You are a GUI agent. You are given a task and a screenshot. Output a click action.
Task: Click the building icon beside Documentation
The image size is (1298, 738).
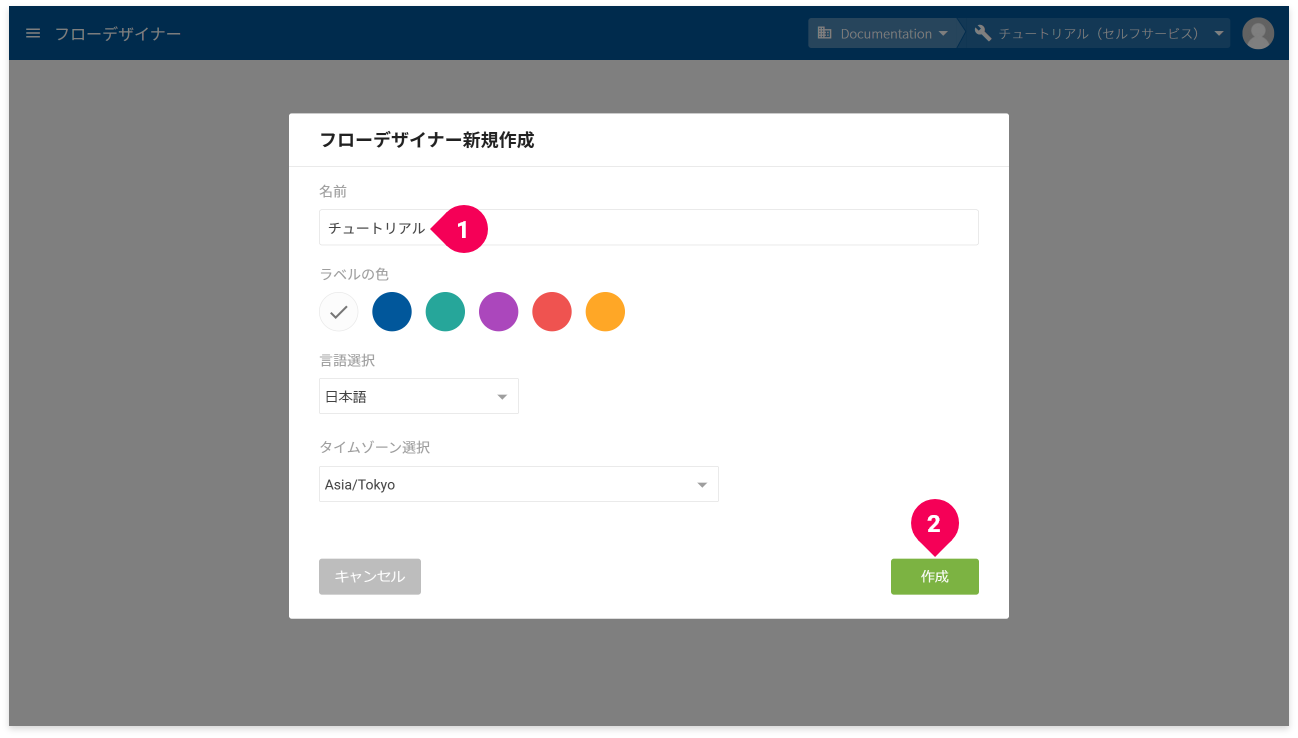pos(825,33)
